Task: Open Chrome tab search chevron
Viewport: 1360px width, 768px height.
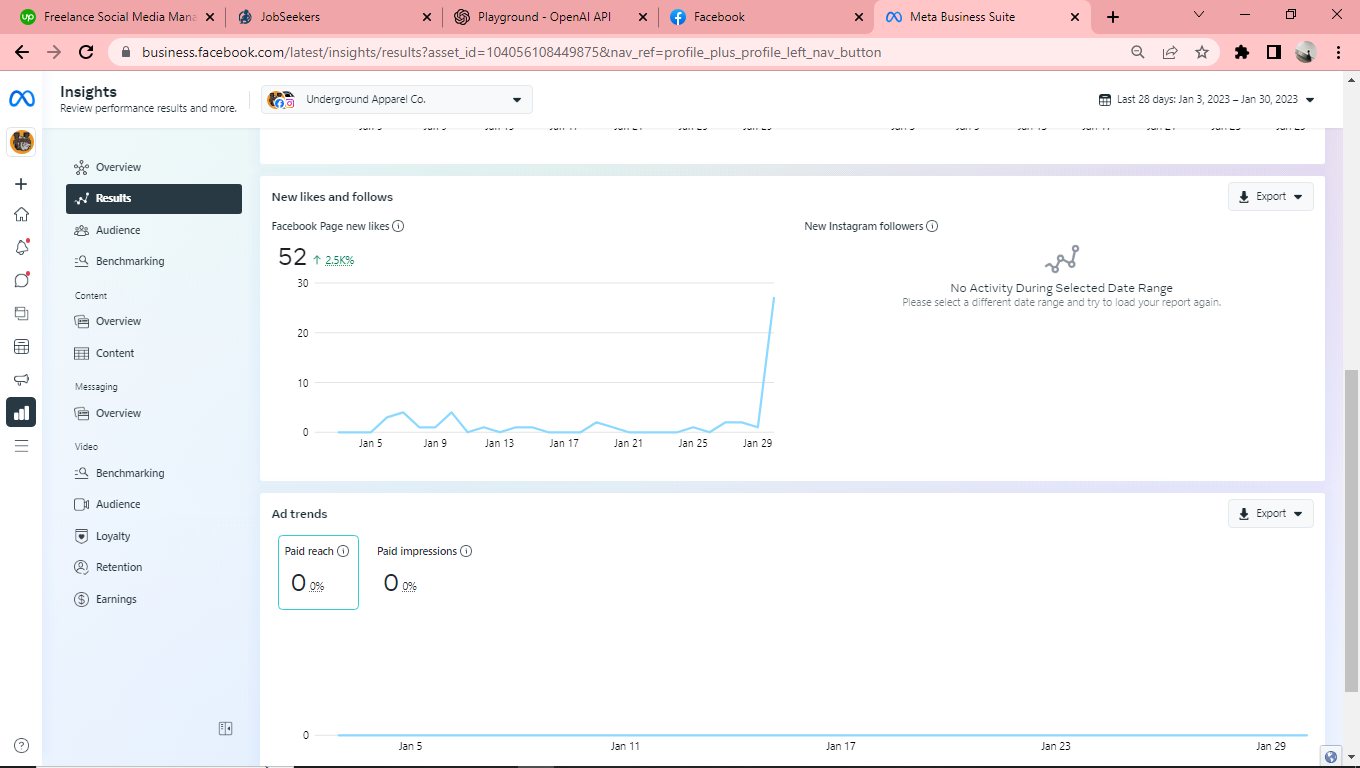Action: 1201,15
